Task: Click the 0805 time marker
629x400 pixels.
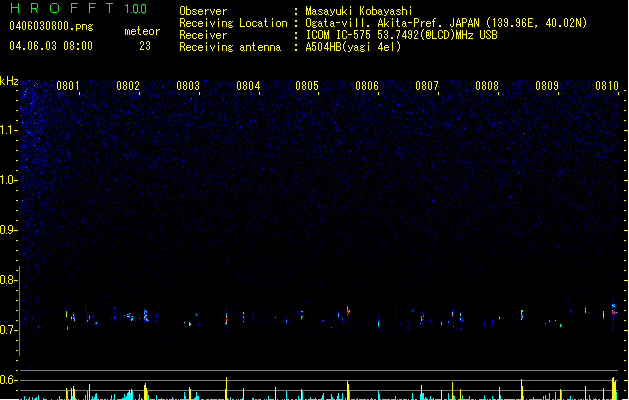Action: 307,86
